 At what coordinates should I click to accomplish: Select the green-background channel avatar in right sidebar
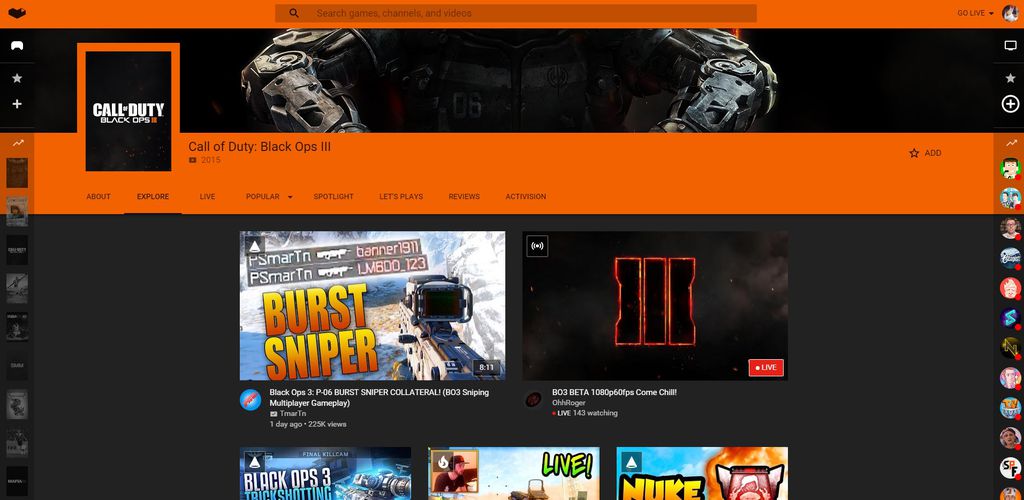[x=1010, y=168]
